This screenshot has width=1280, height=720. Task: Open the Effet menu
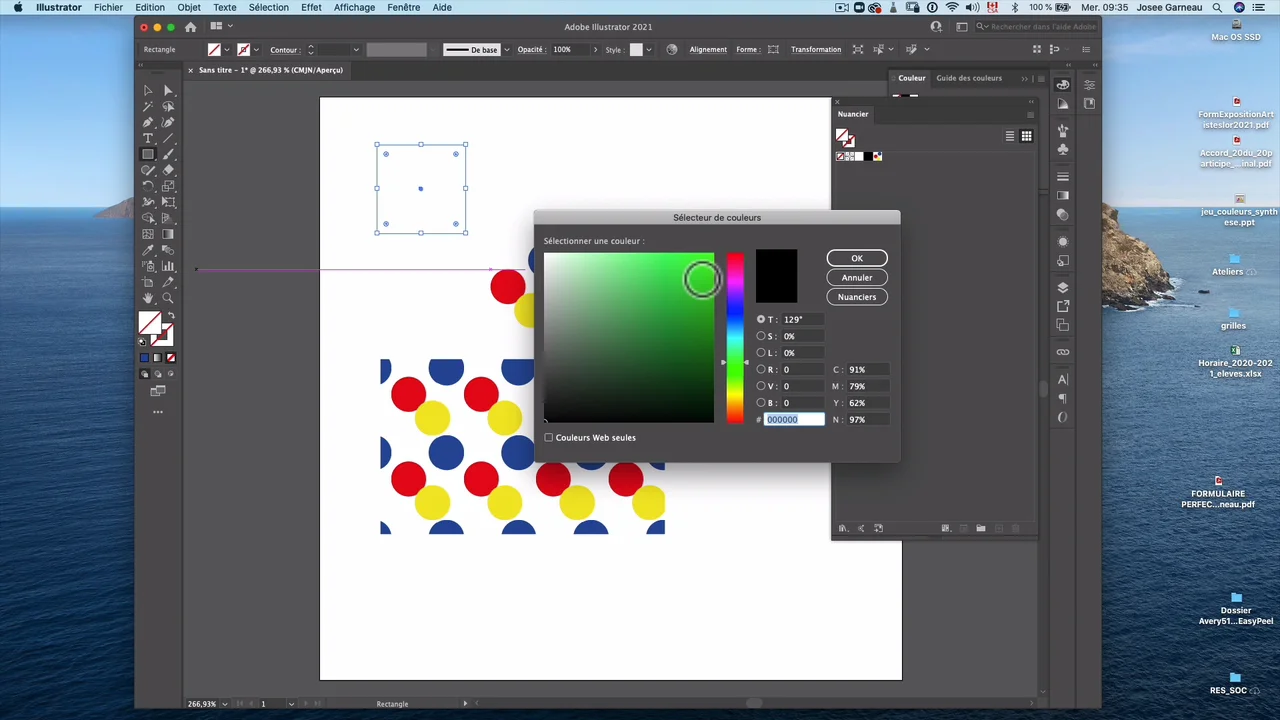[311, 7]
